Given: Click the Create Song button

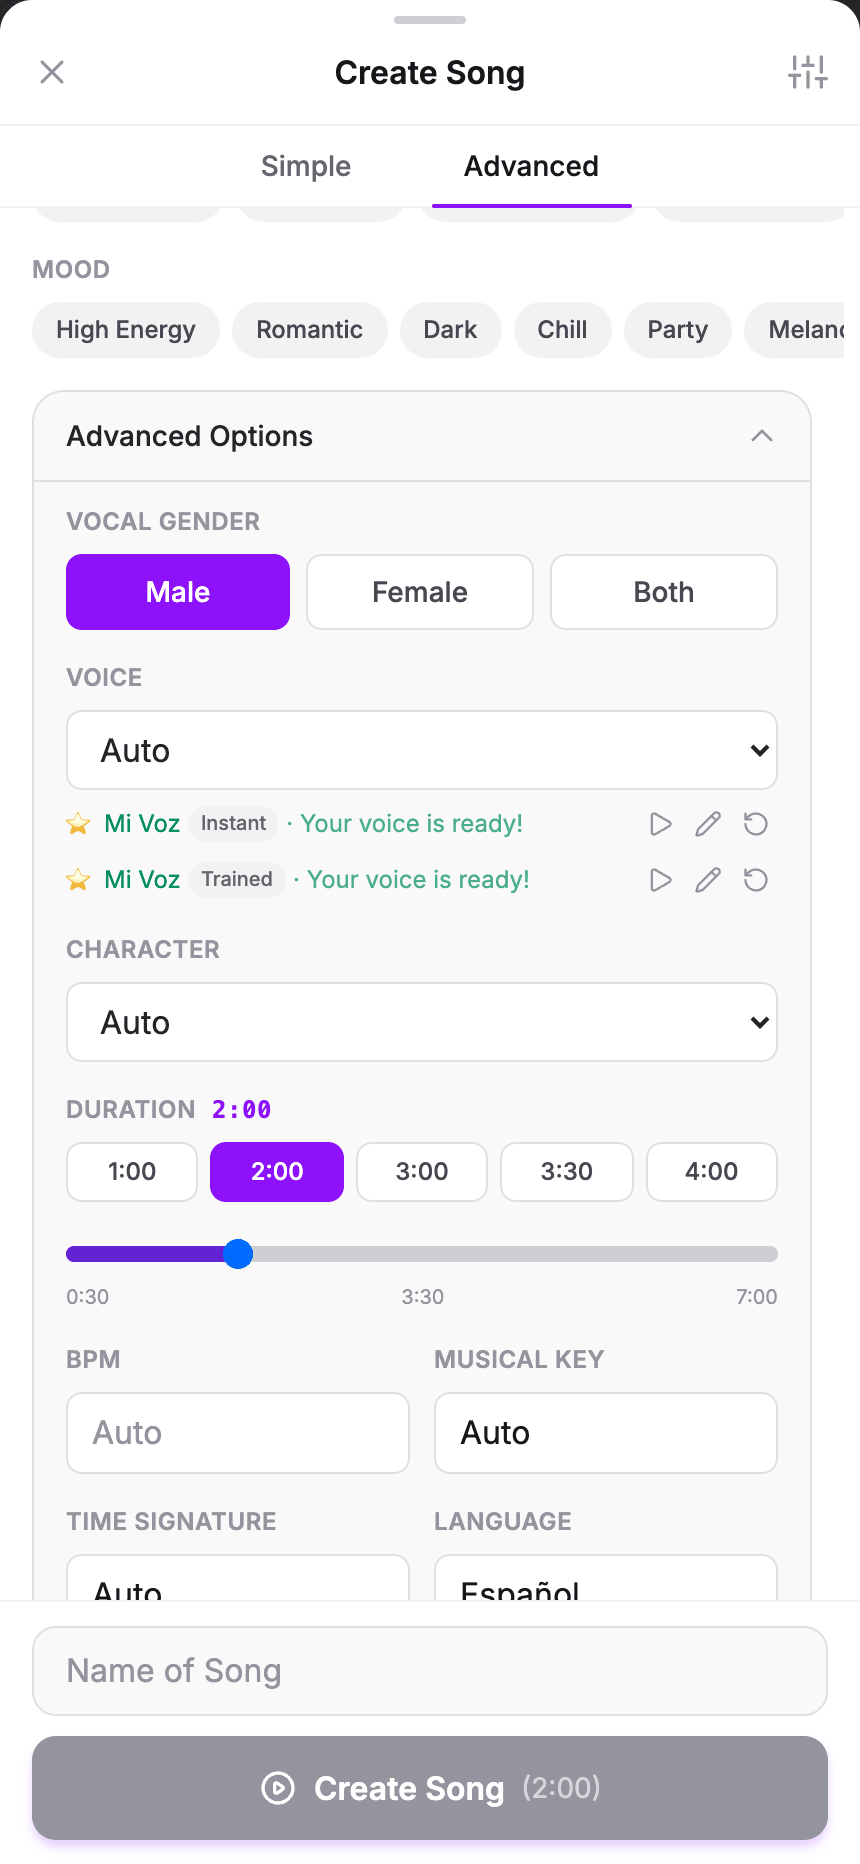Looking at the screenshot, I should point(430,1788).
